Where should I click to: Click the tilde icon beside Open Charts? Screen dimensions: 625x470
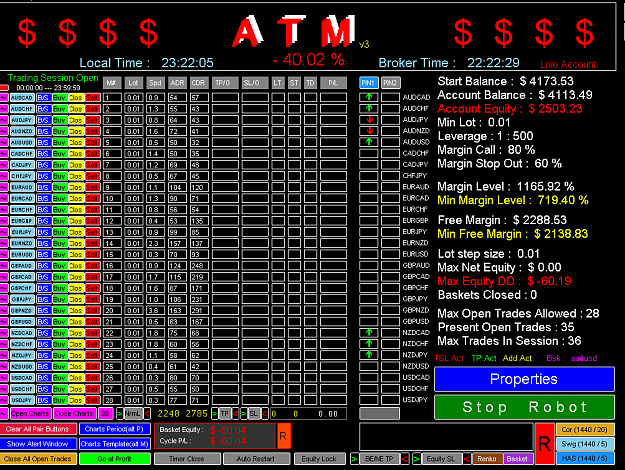pos(4,413)
